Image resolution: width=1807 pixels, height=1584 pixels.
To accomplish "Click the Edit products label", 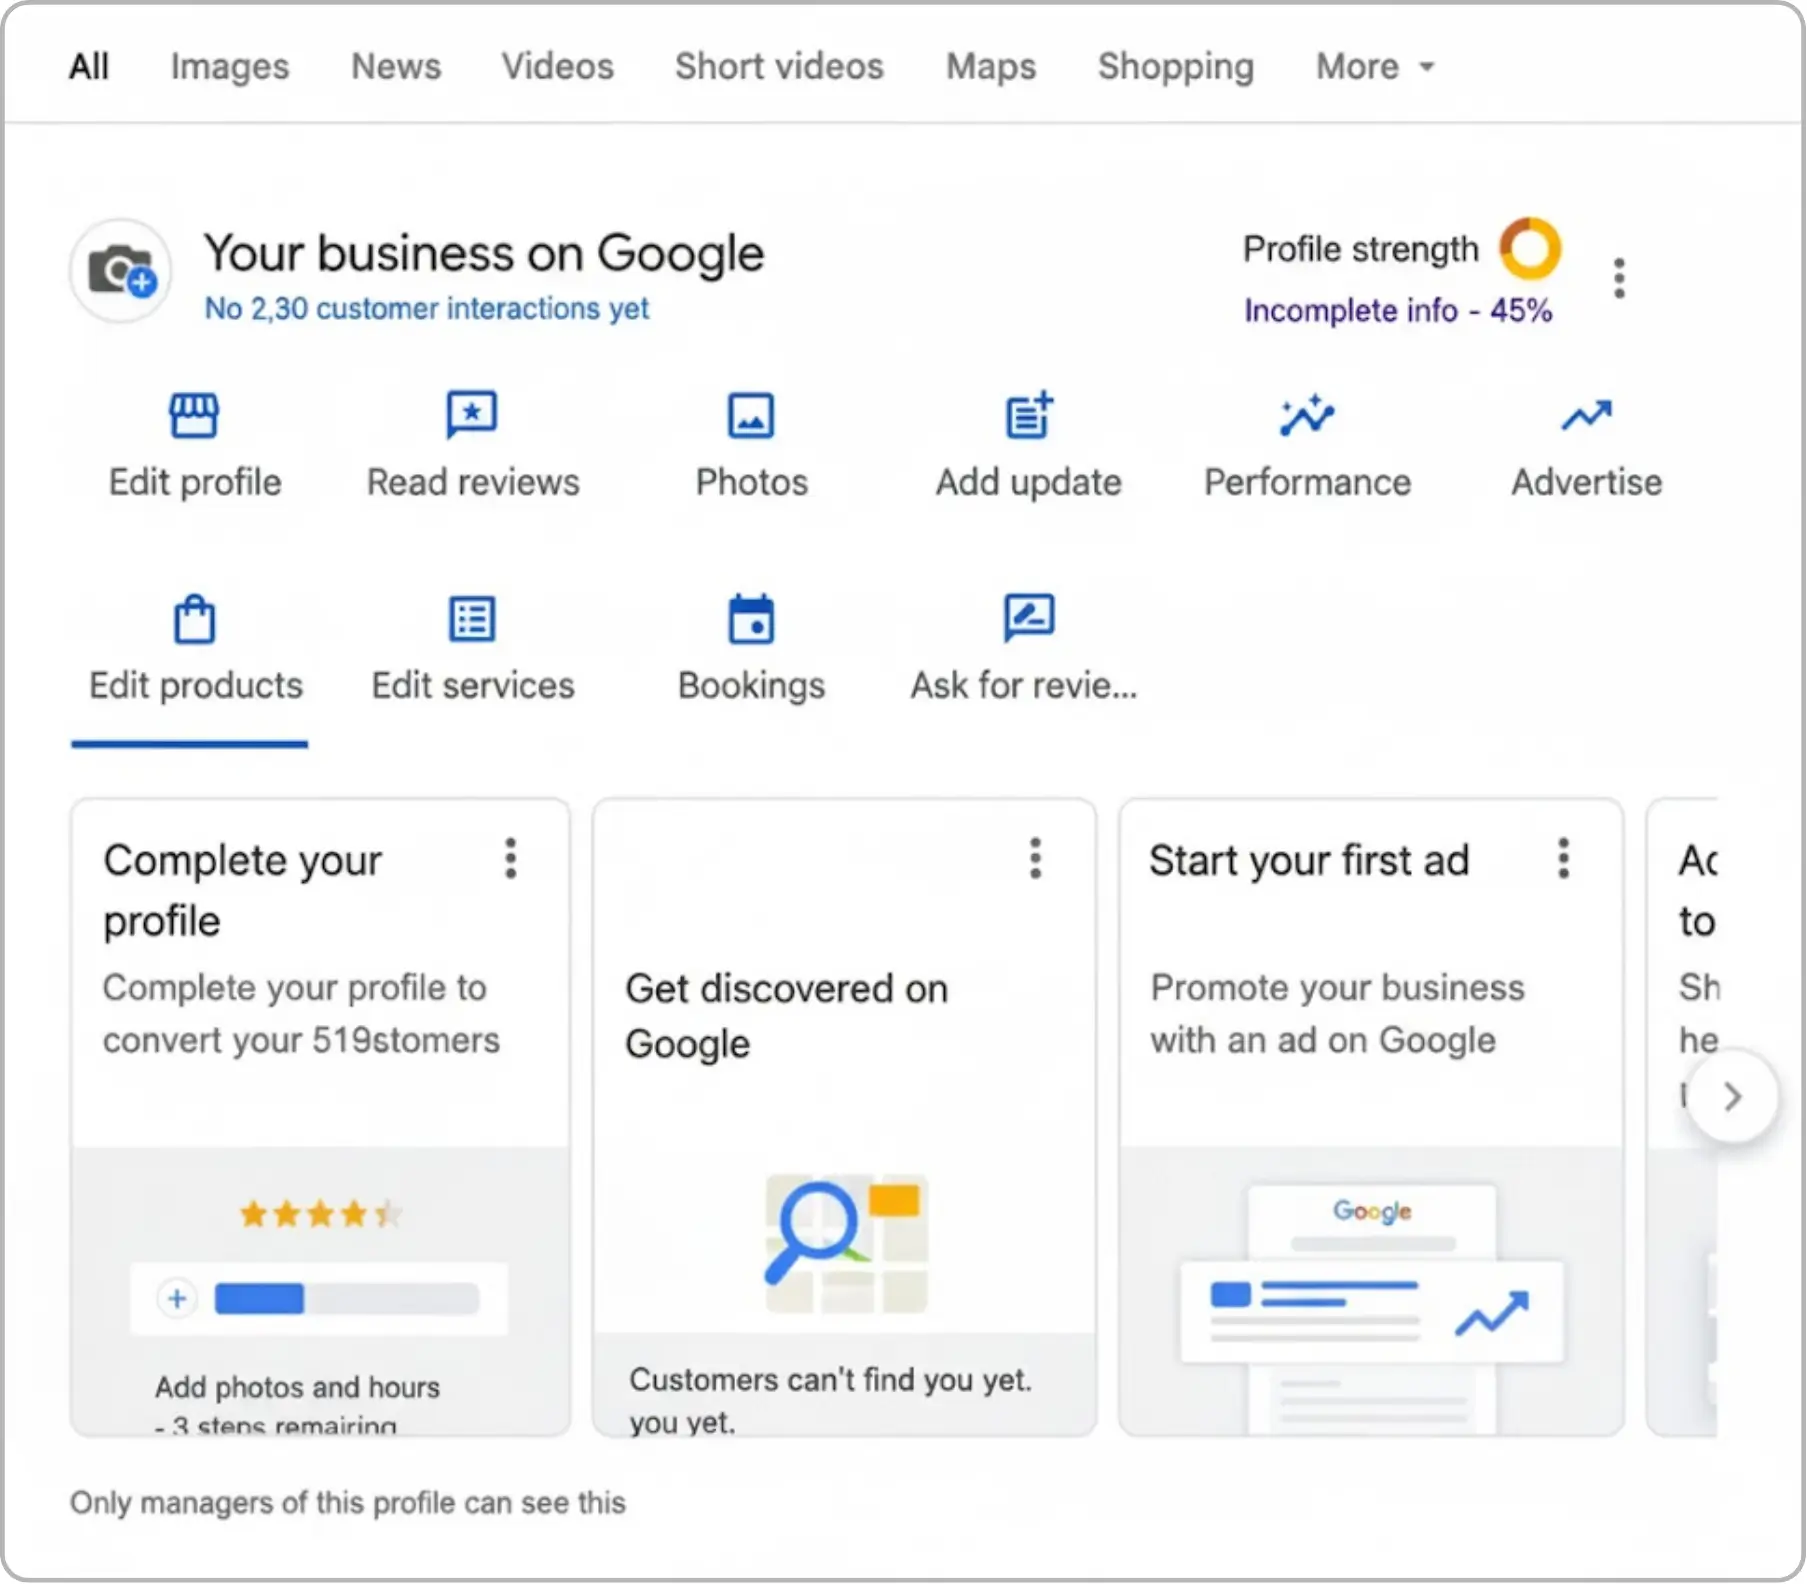I will tap(196, 685).
